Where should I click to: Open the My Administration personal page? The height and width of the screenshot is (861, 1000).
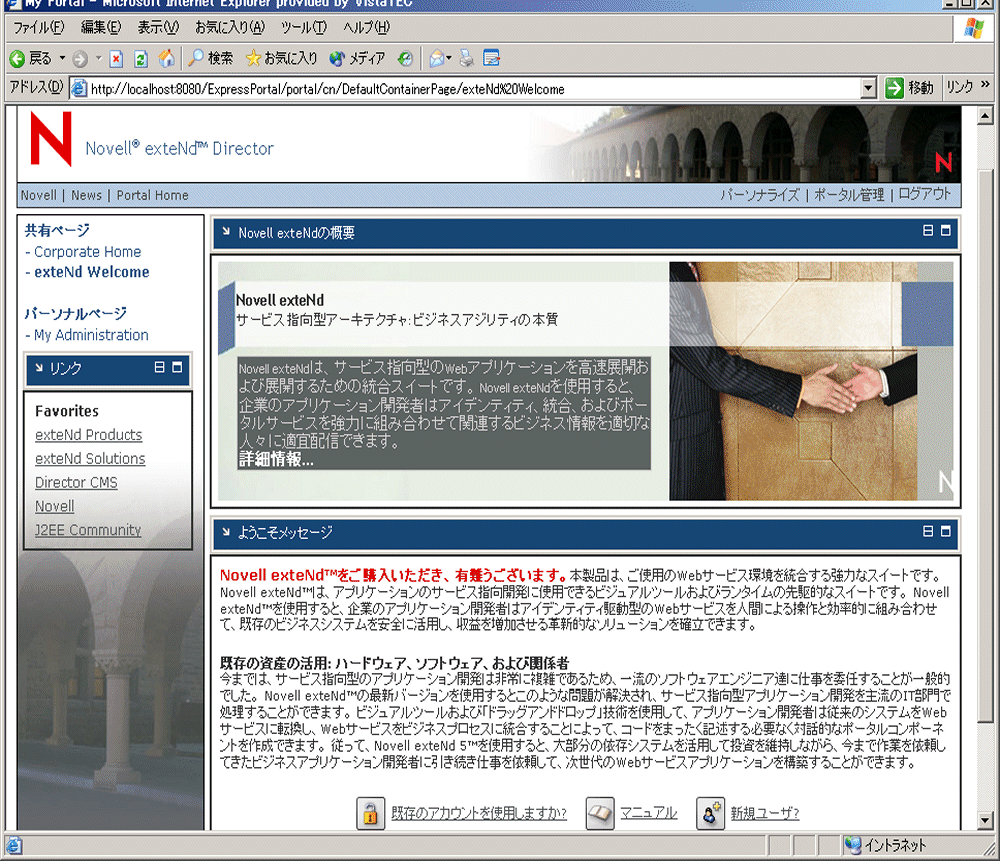point(91,335)
